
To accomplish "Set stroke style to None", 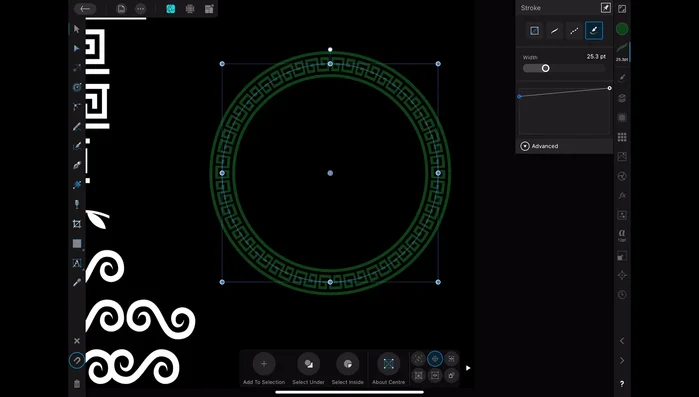I will [534, 31].
